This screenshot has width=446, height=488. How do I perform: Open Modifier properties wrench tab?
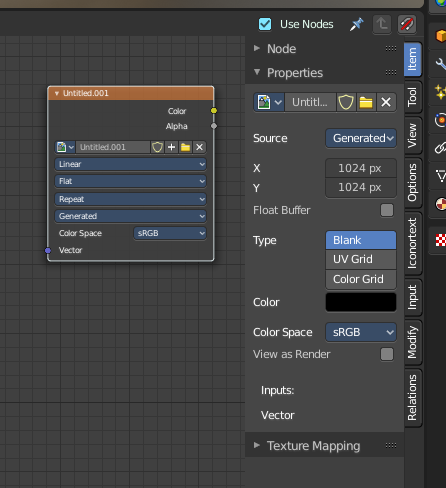point(441,63)
